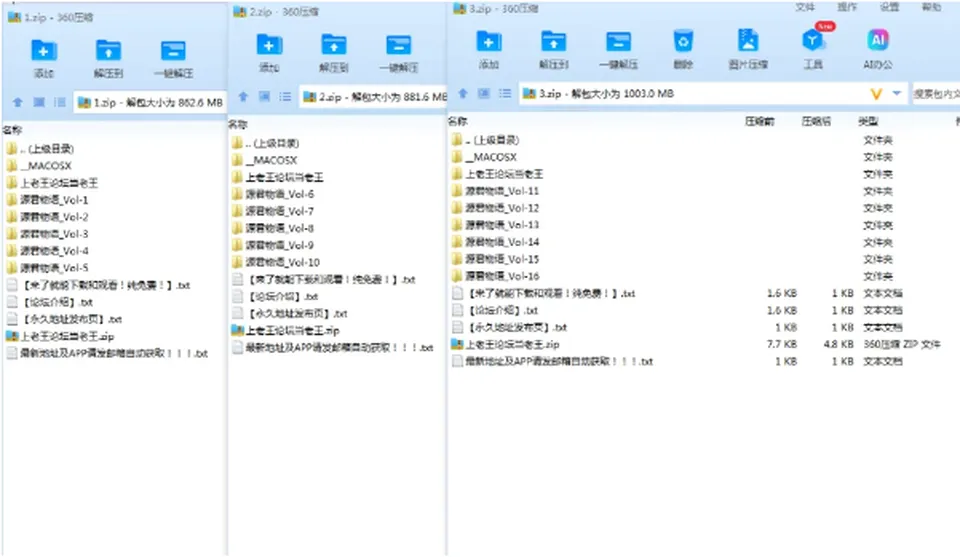Select the 上老王论坛当老王.zip file in the 1.zip window
Viewport: 960px width, 557px height.
60,337
